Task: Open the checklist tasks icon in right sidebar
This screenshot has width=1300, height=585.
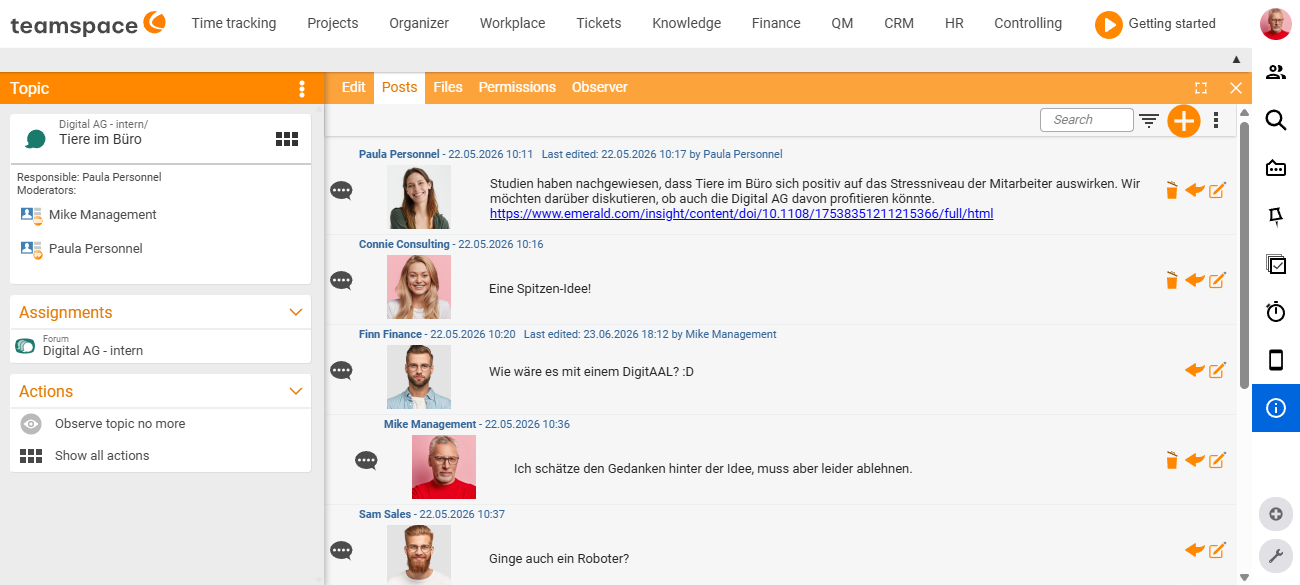Action: pyautogui.click(x=1276, y=264)
